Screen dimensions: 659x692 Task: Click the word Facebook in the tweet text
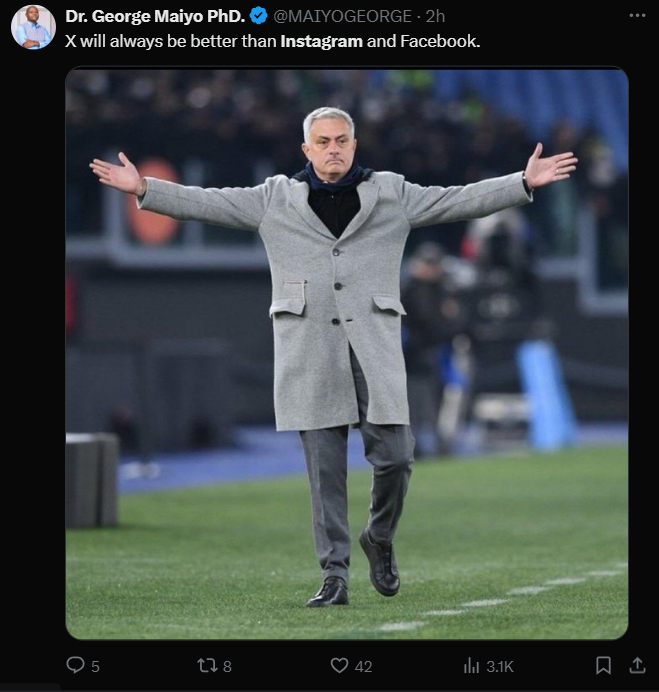(x=438, y=42)
